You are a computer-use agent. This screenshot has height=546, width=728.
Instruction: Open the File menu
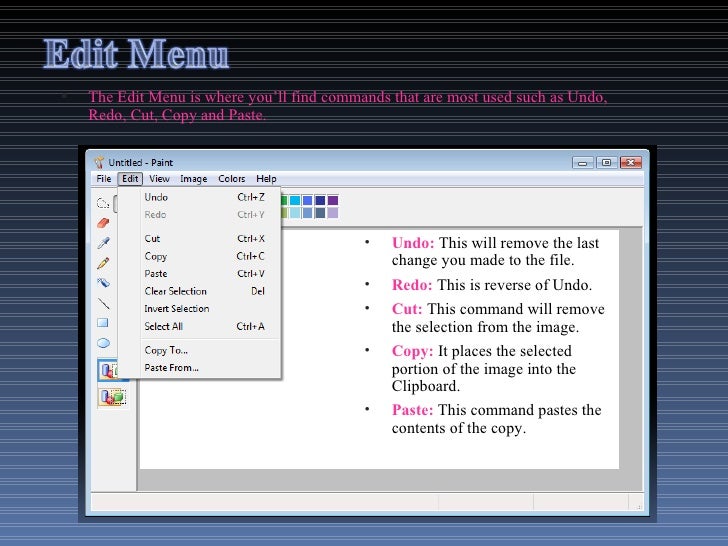pyautogui.click(x=104, y=179)
